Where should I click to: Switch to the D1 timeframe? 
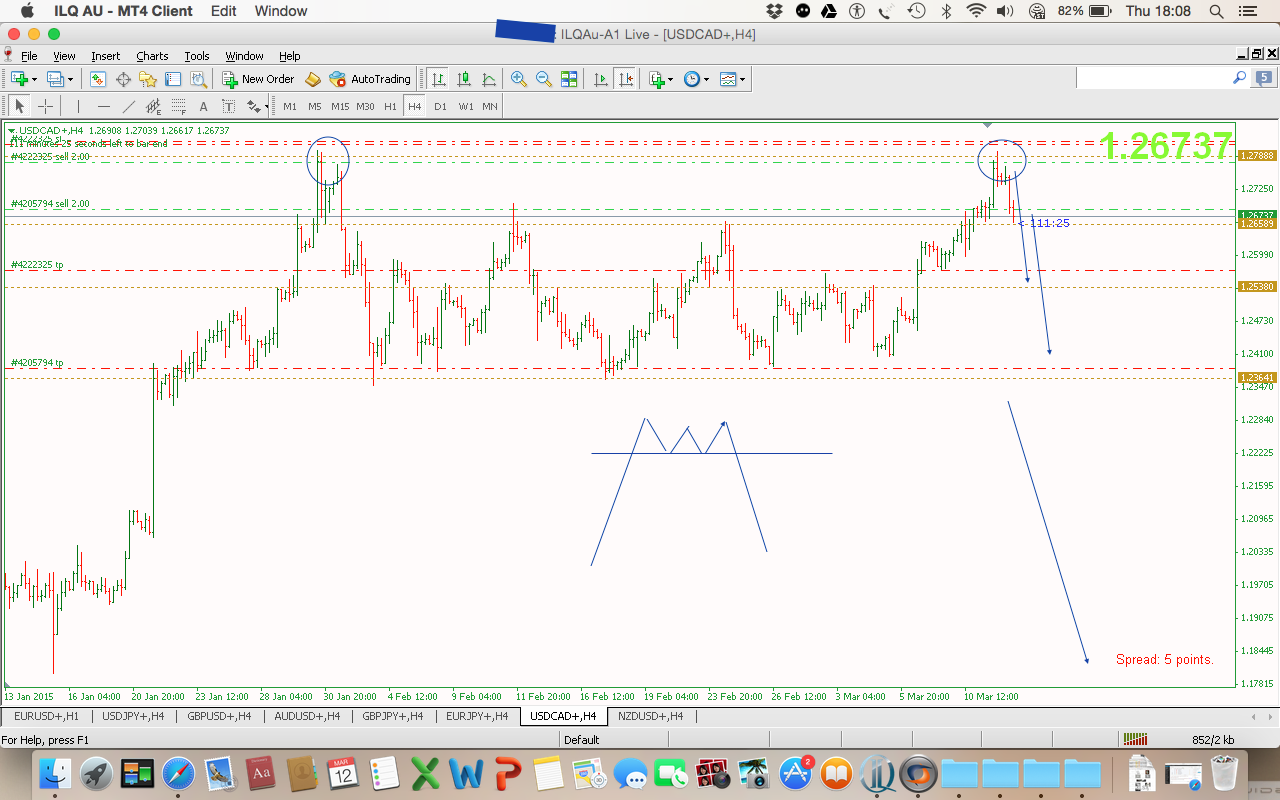(x=442, y=106)
